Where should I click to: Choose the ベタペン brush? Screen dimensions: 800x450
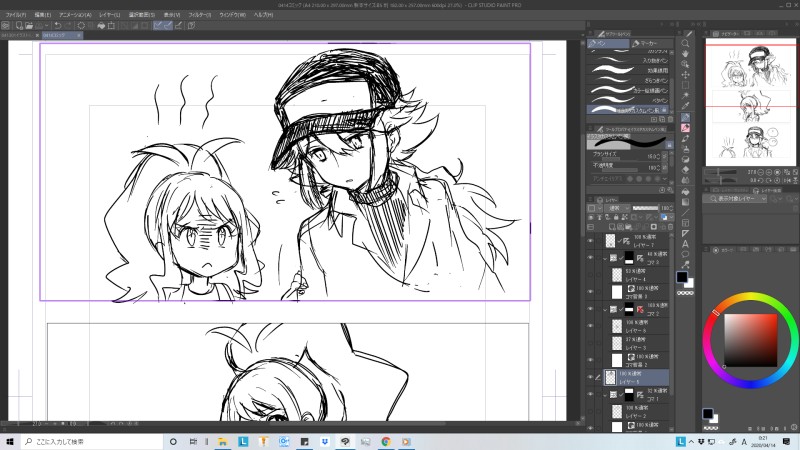[x=629, y=101]
